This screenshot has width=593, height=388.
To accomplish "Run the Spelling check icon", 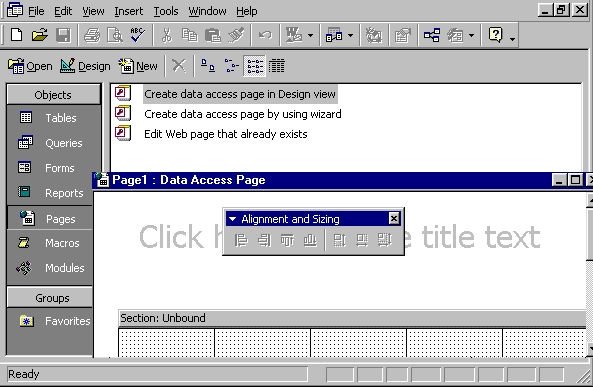I will [137, 35].
